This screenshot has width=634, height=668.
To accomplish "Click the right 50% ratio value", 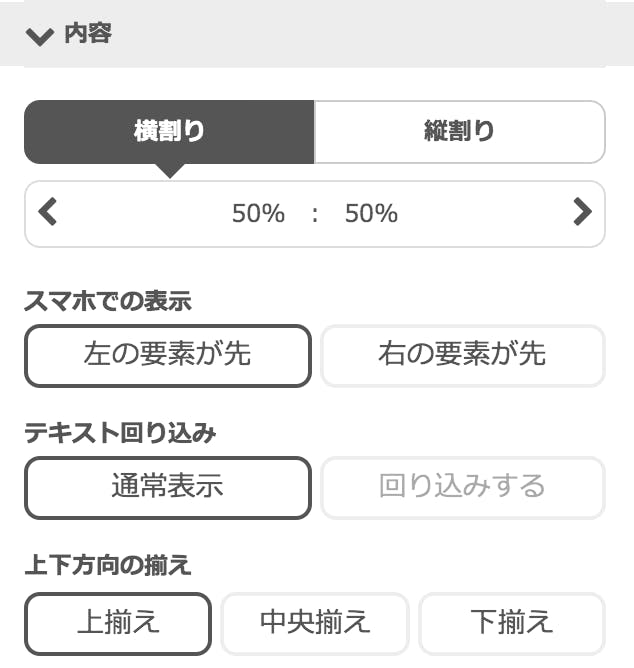I will tap(371, 213).
